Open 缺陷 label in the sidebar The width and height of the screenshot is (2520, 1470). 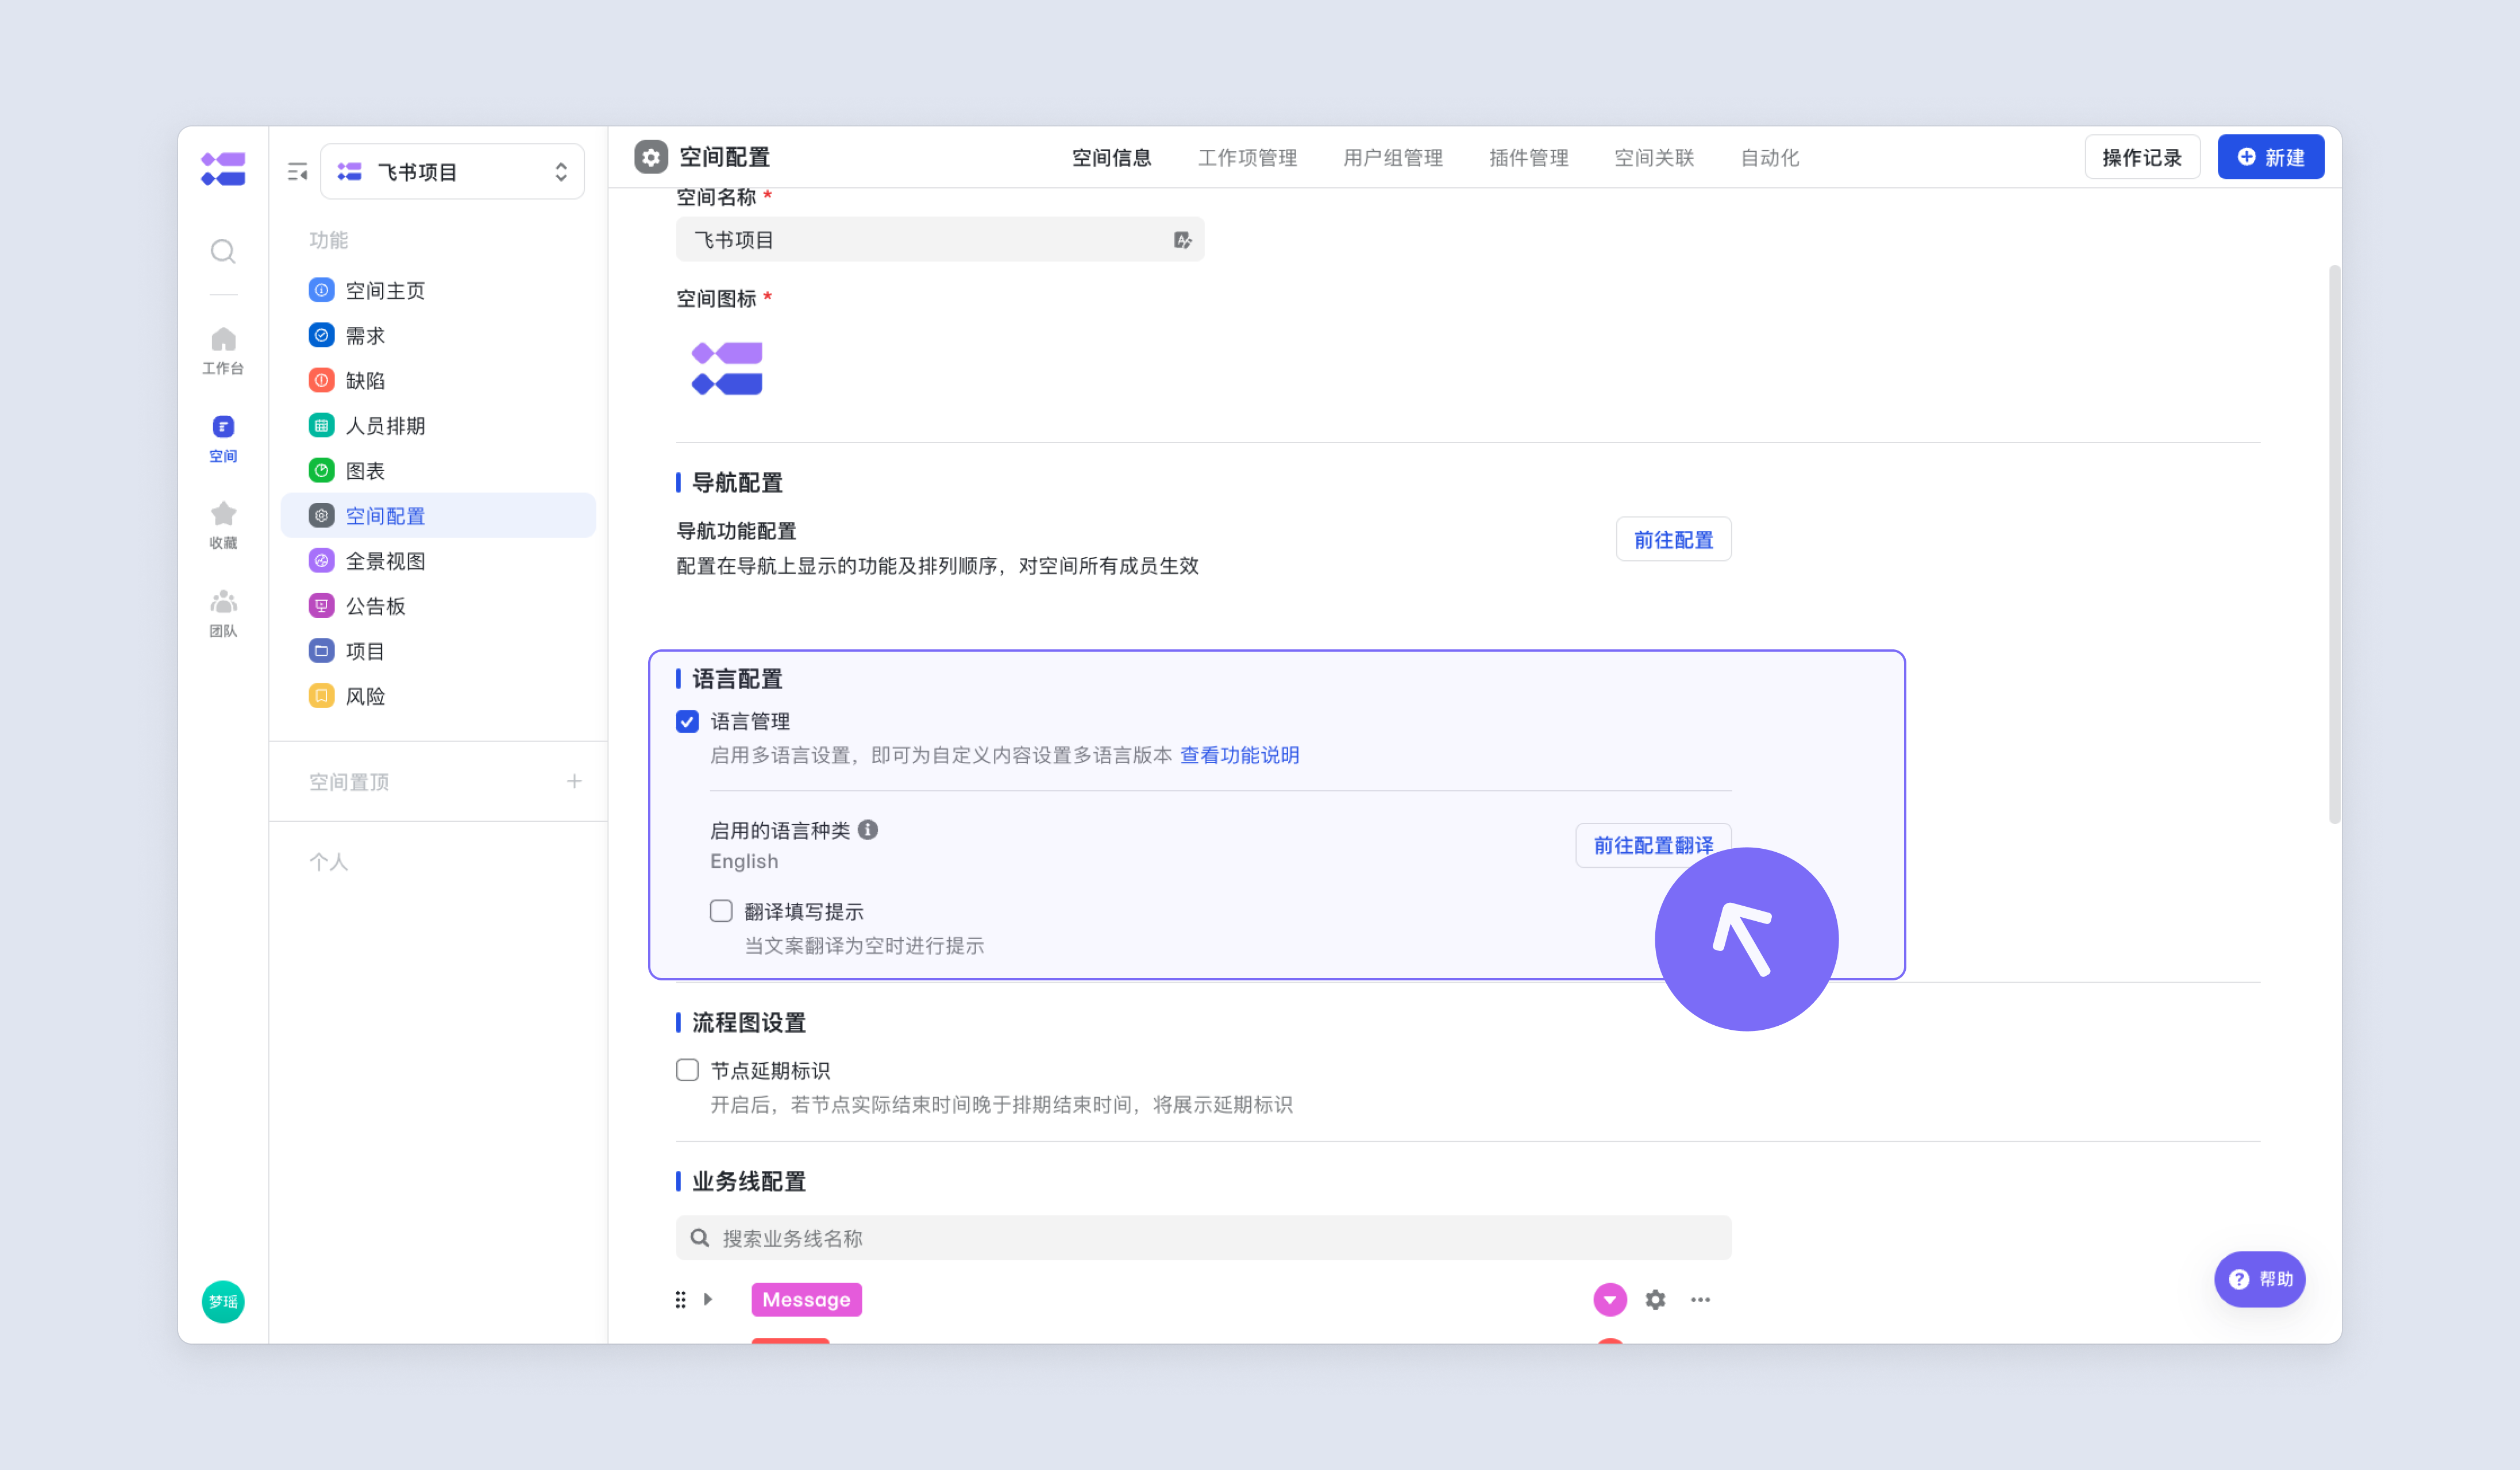365,380
